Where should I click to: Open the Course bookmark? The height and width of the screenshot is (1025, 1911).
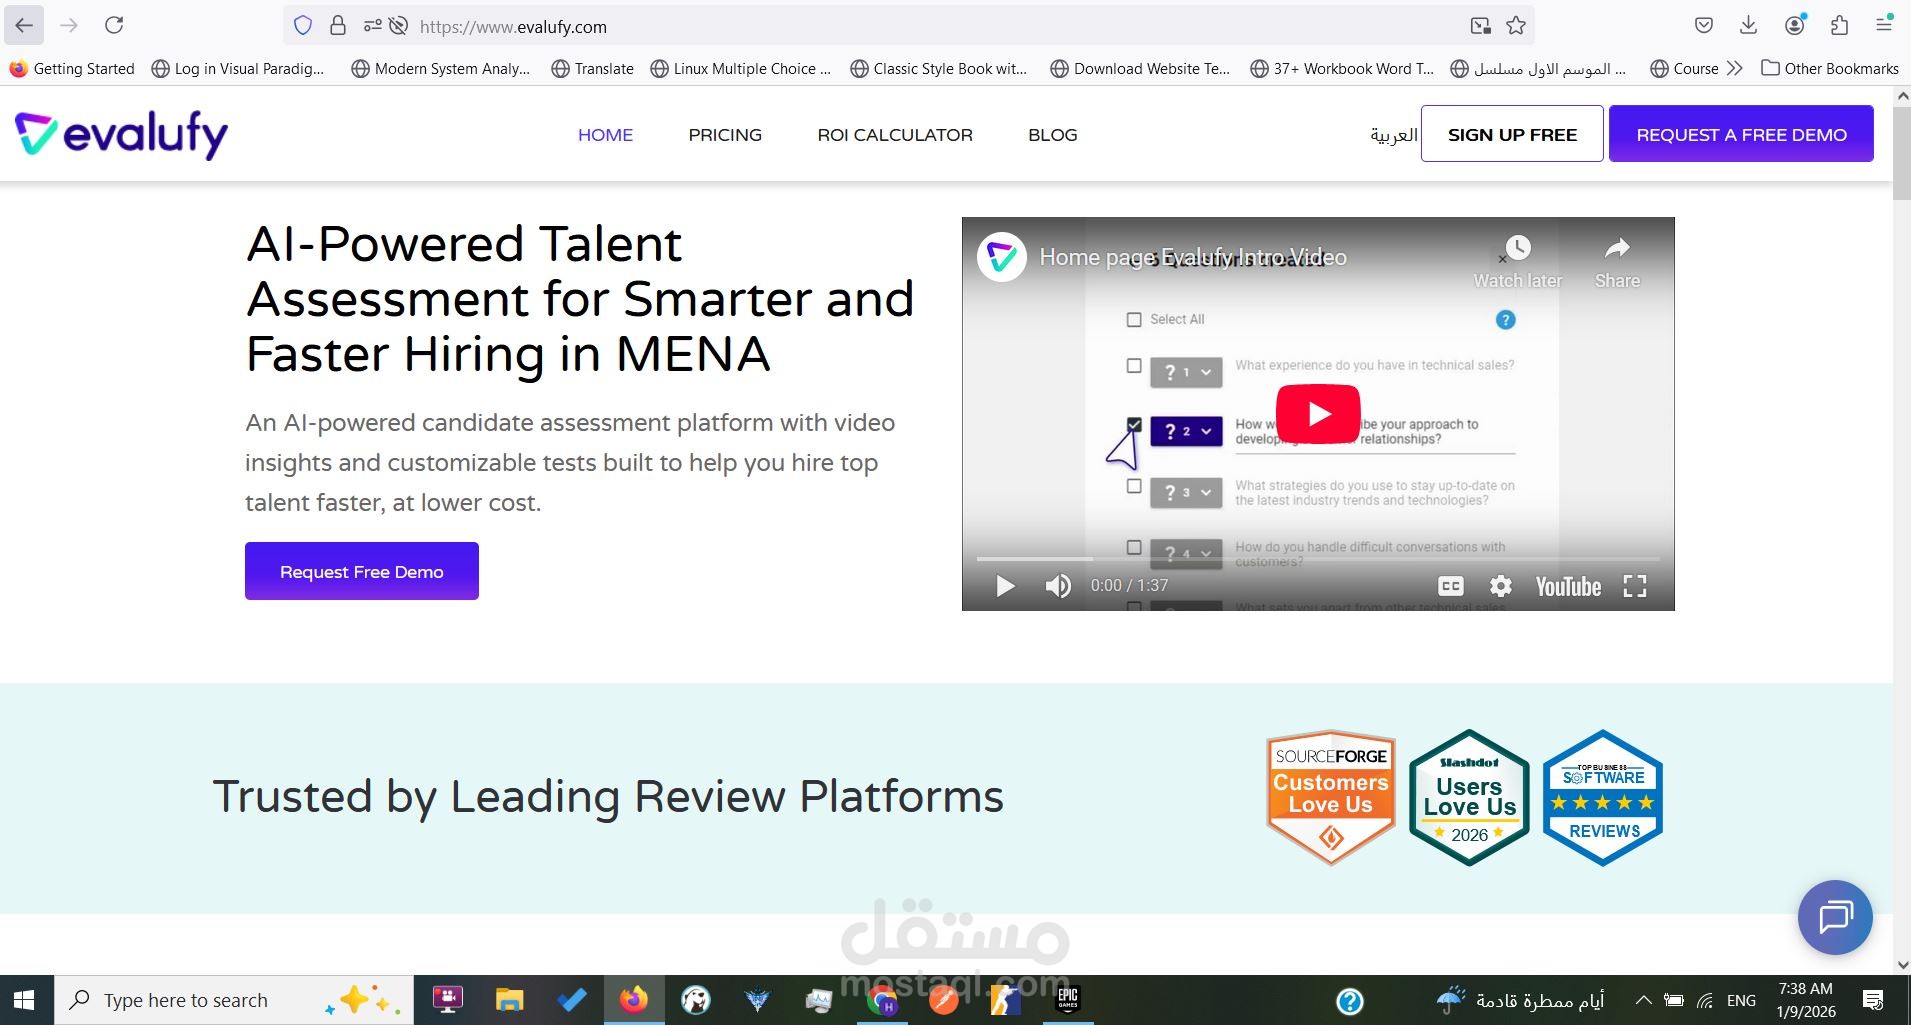[x=1684, y=68]
